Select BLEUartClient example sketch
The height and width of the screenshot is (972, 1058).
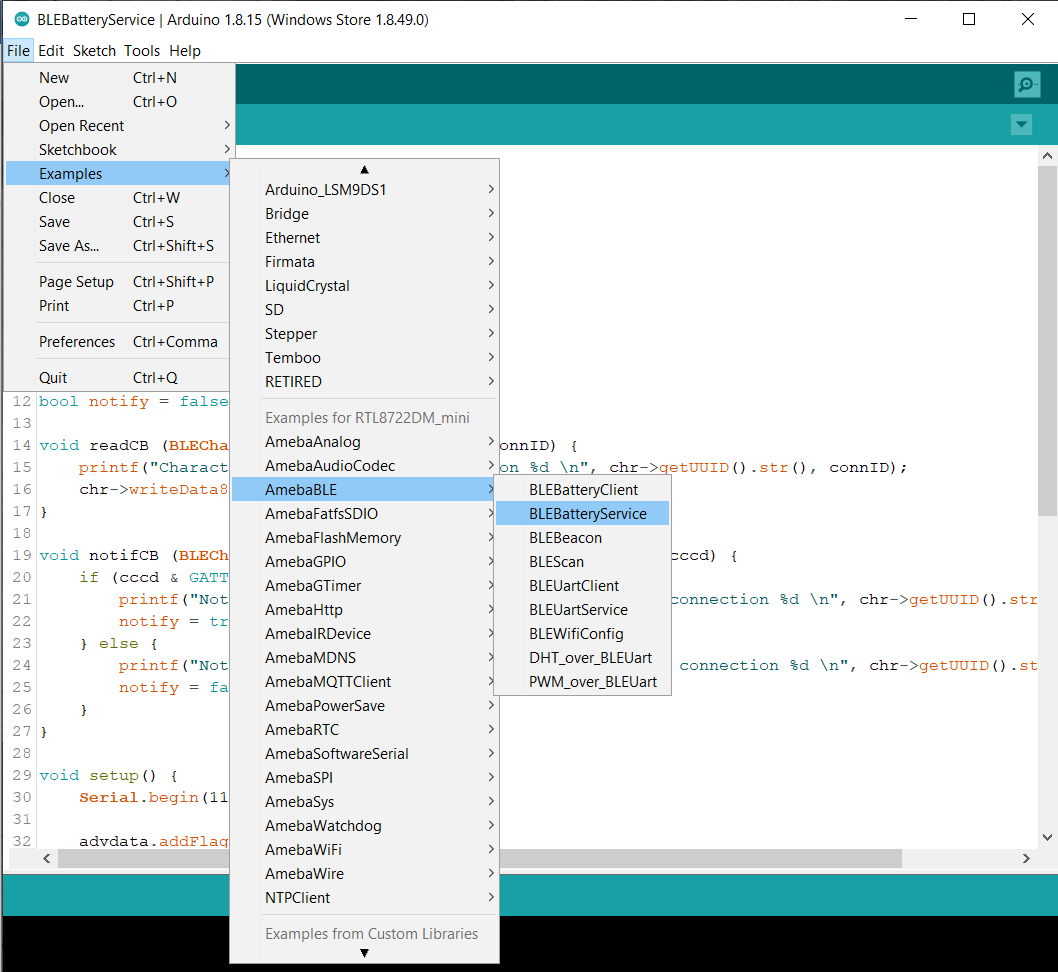574,586
